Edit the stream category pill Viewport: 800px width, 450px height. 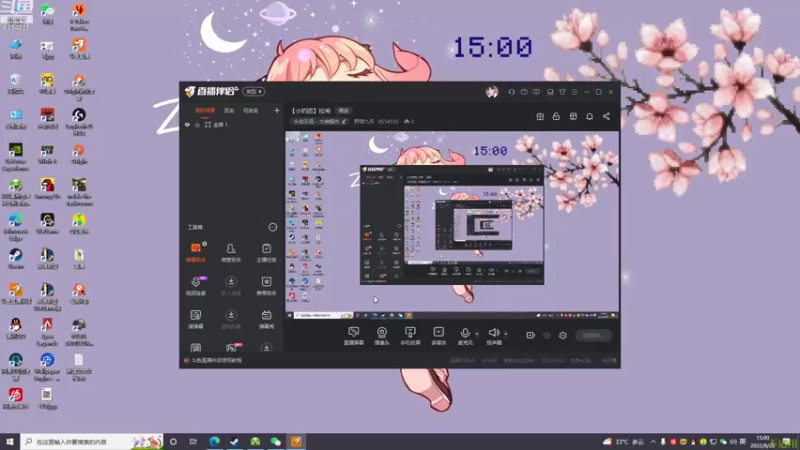point(320,122)
